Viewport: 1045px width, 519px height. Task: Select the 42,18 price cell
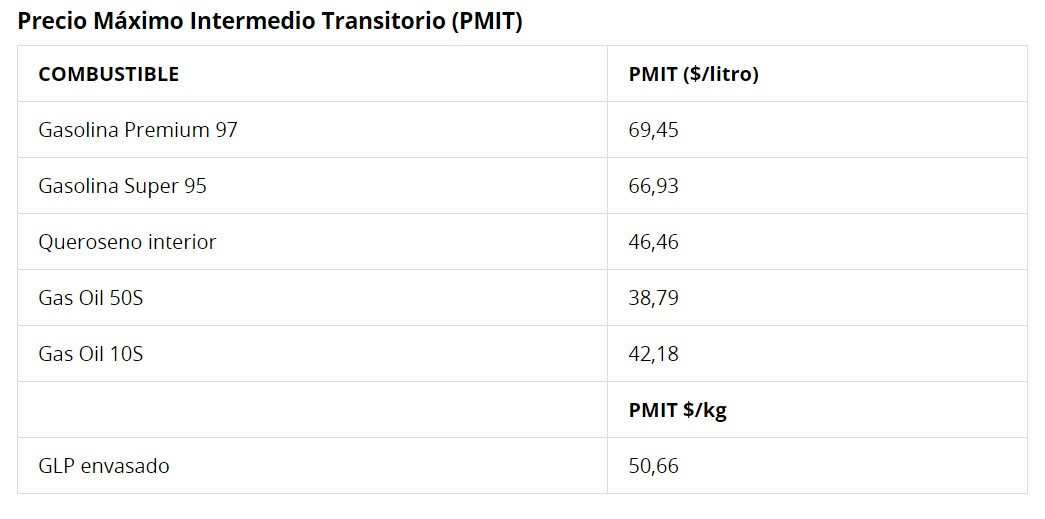coord(654,354)
